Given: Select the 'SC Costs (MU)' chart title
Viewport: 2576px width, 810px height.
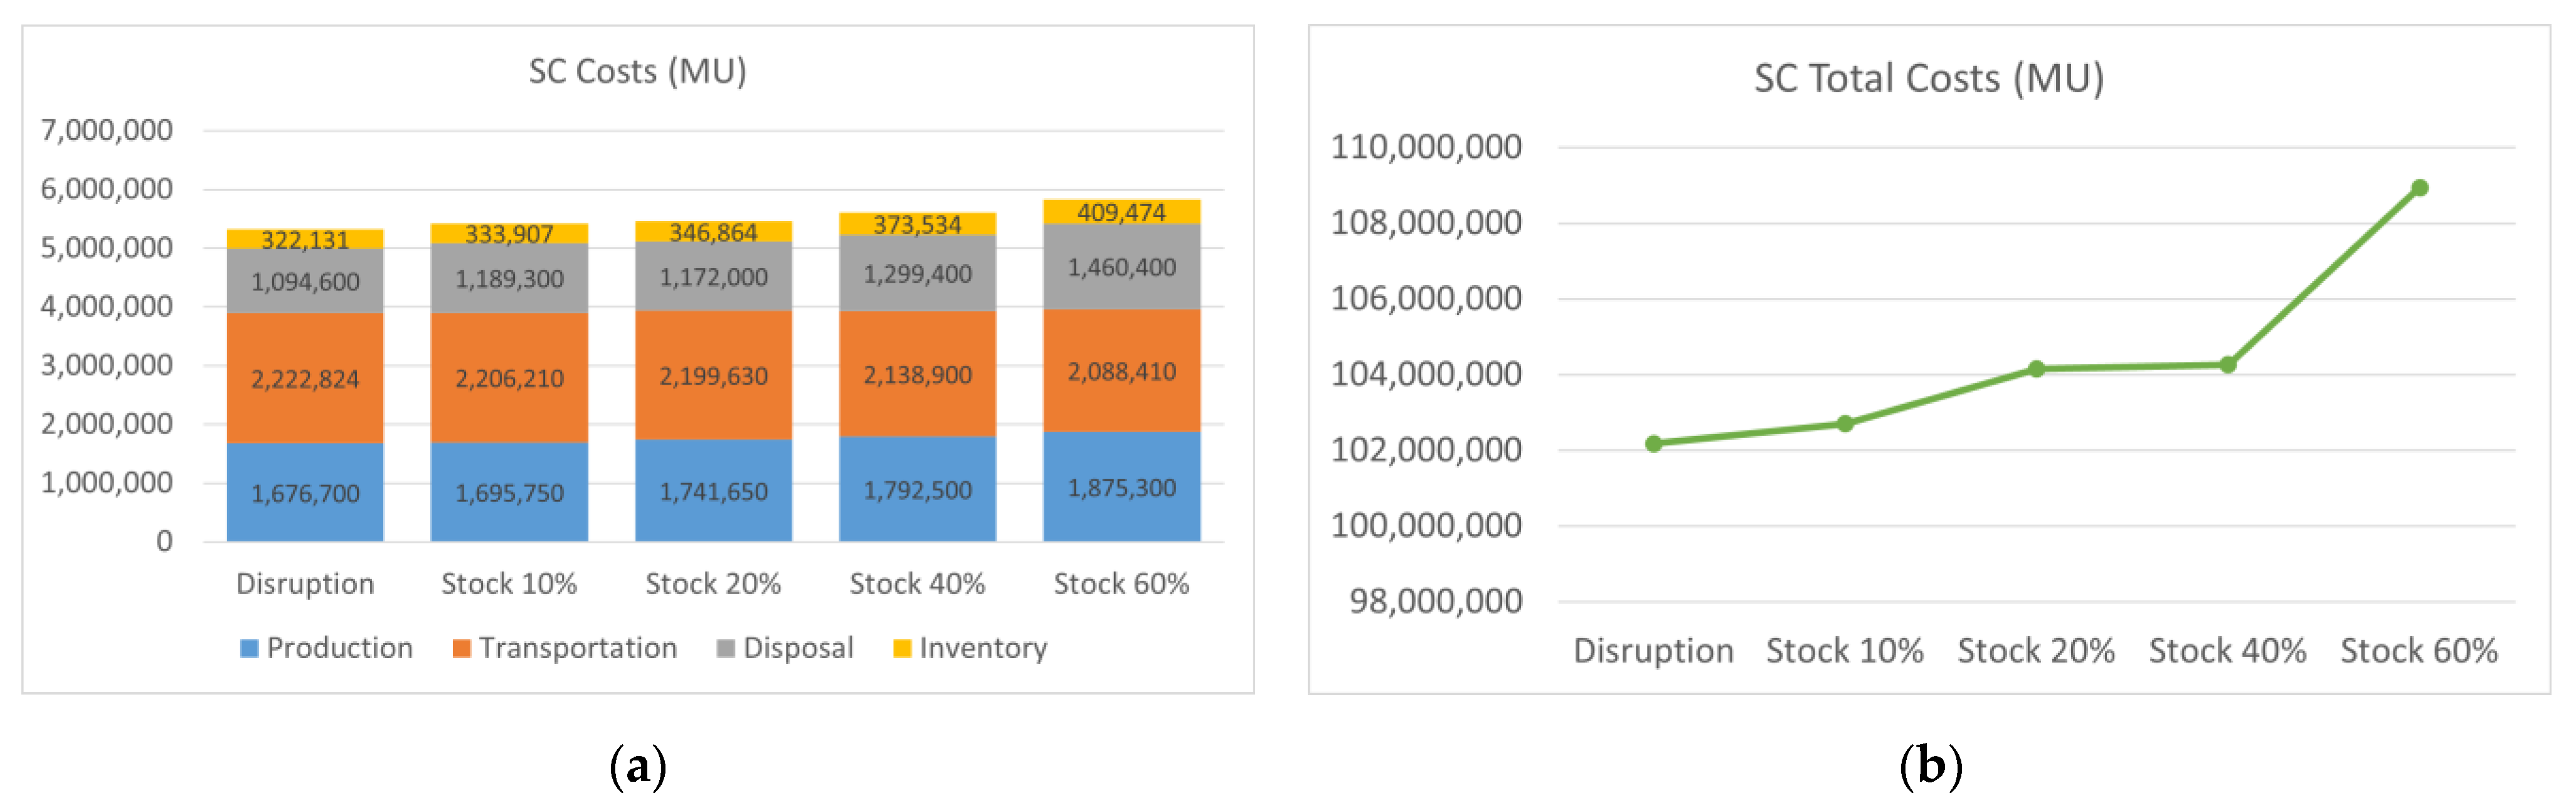Looking at the screenshot, I should 637,72.
